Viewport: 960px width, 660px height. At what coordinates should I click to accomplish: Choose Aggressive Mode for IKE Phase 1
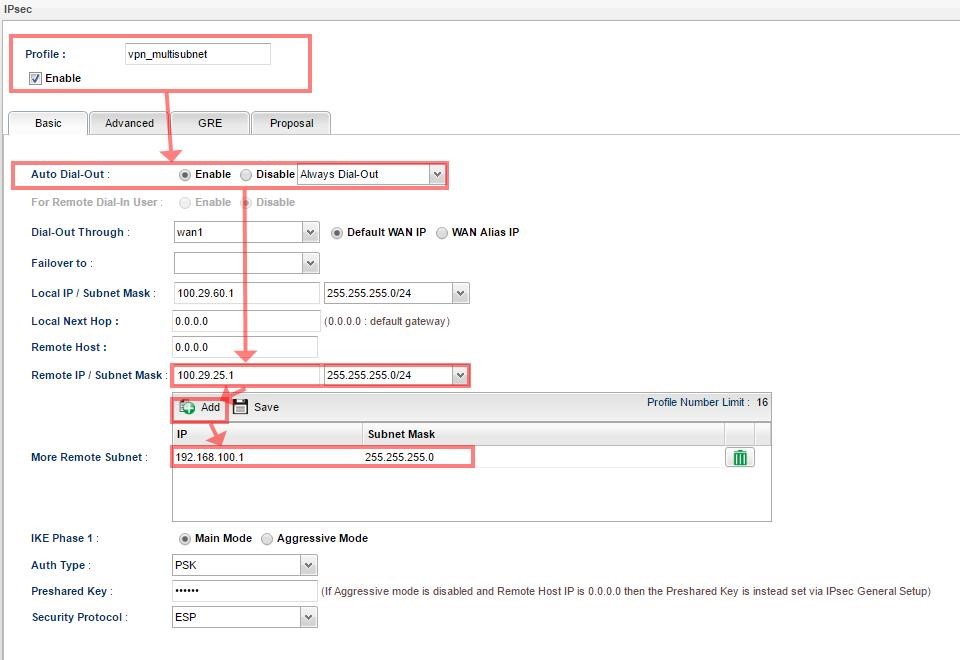[267, 538]
